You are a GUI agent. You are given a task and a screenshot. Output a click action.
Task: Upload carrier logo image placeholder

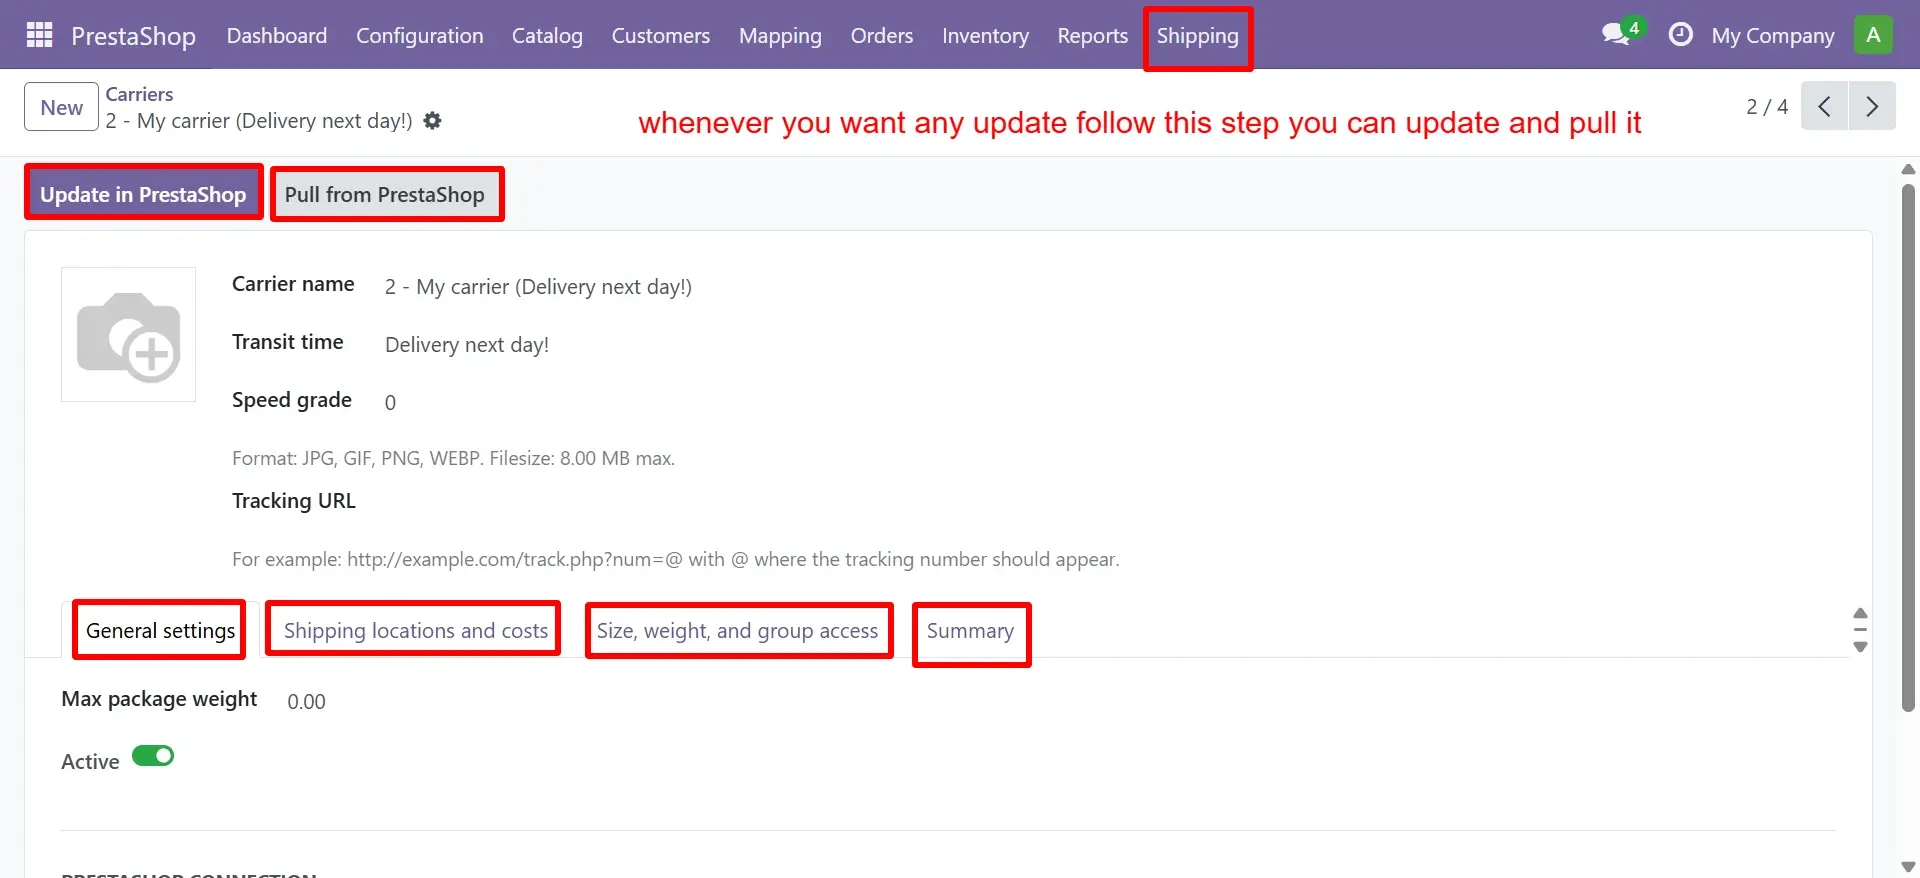coord(129,335)
